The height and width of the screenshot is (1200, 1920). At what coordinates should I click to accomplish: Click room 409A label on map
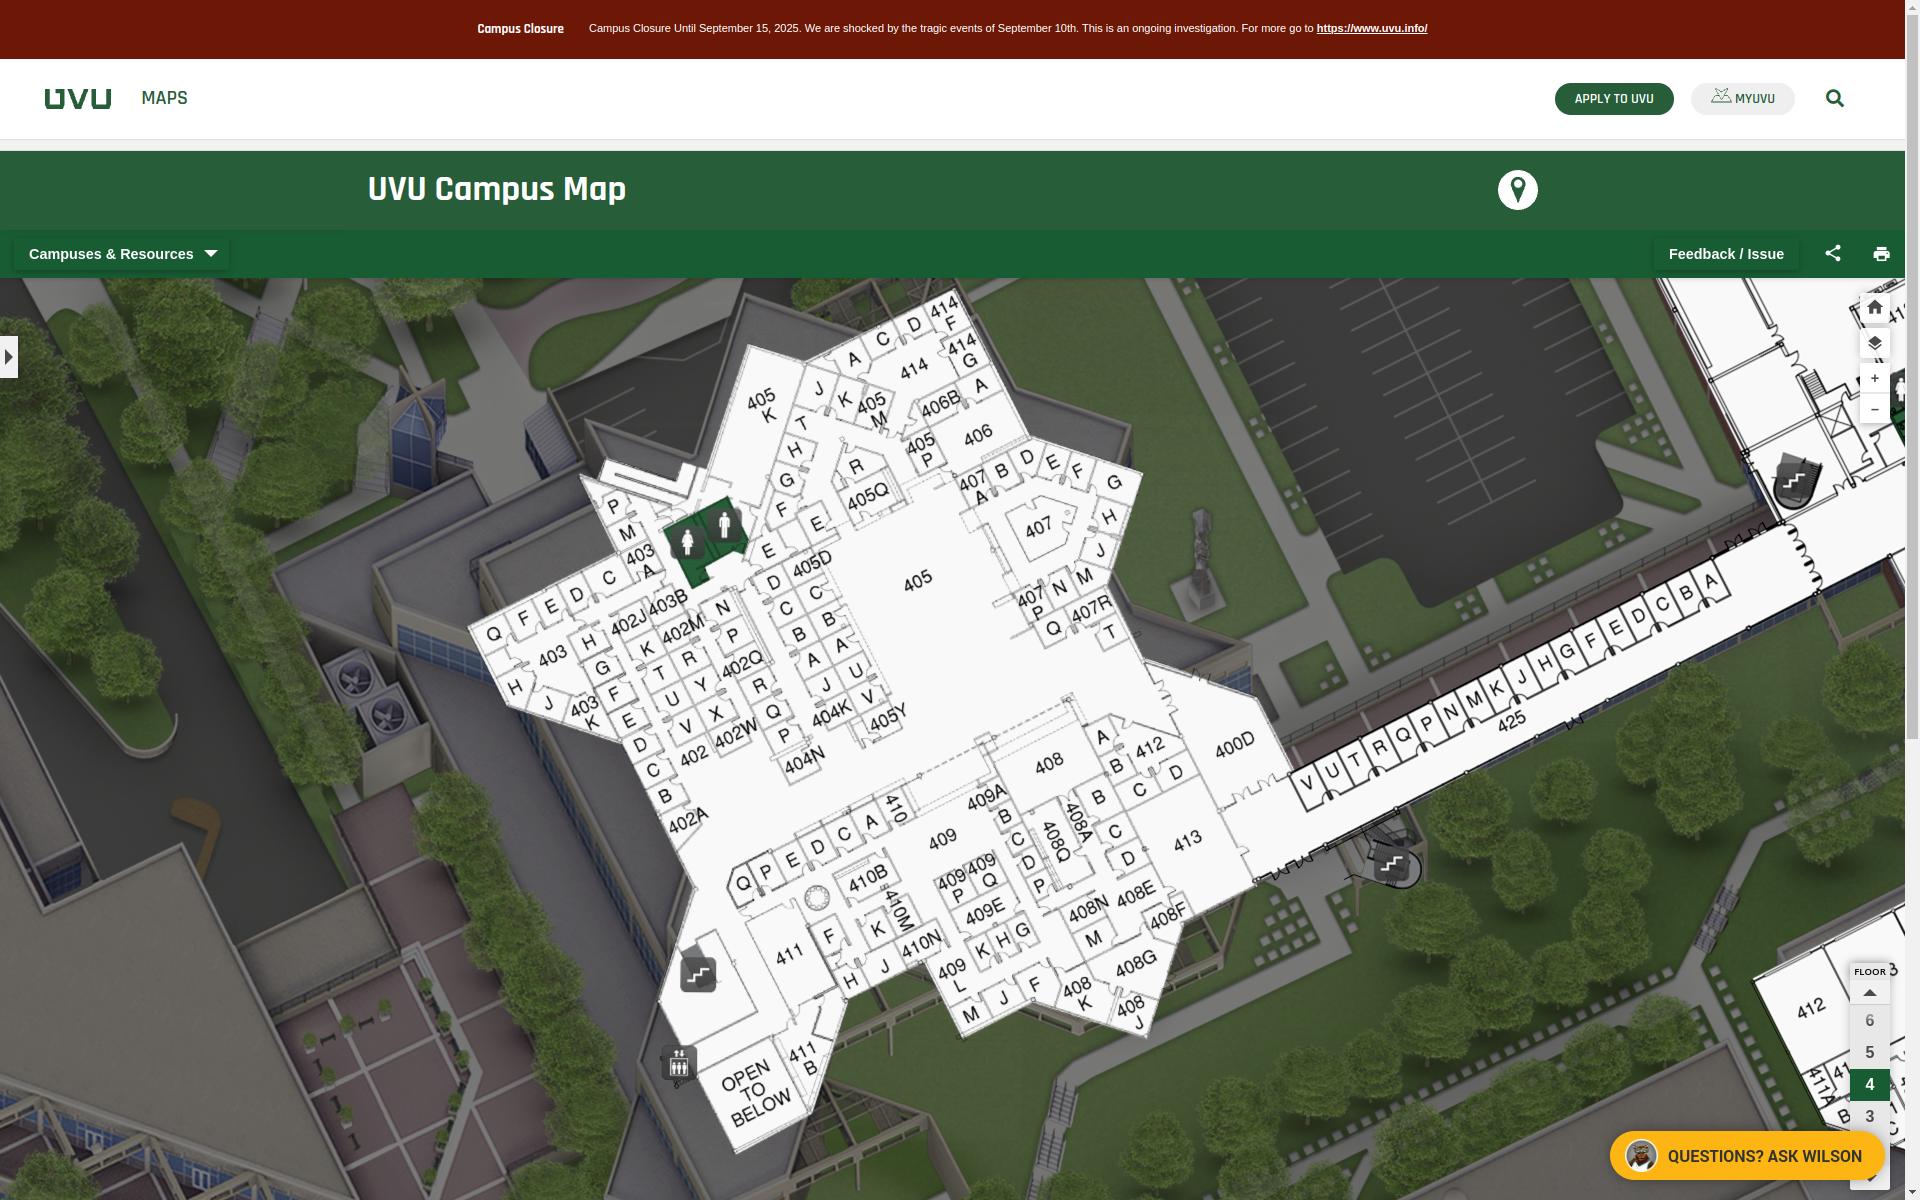(x=987, y=798)
